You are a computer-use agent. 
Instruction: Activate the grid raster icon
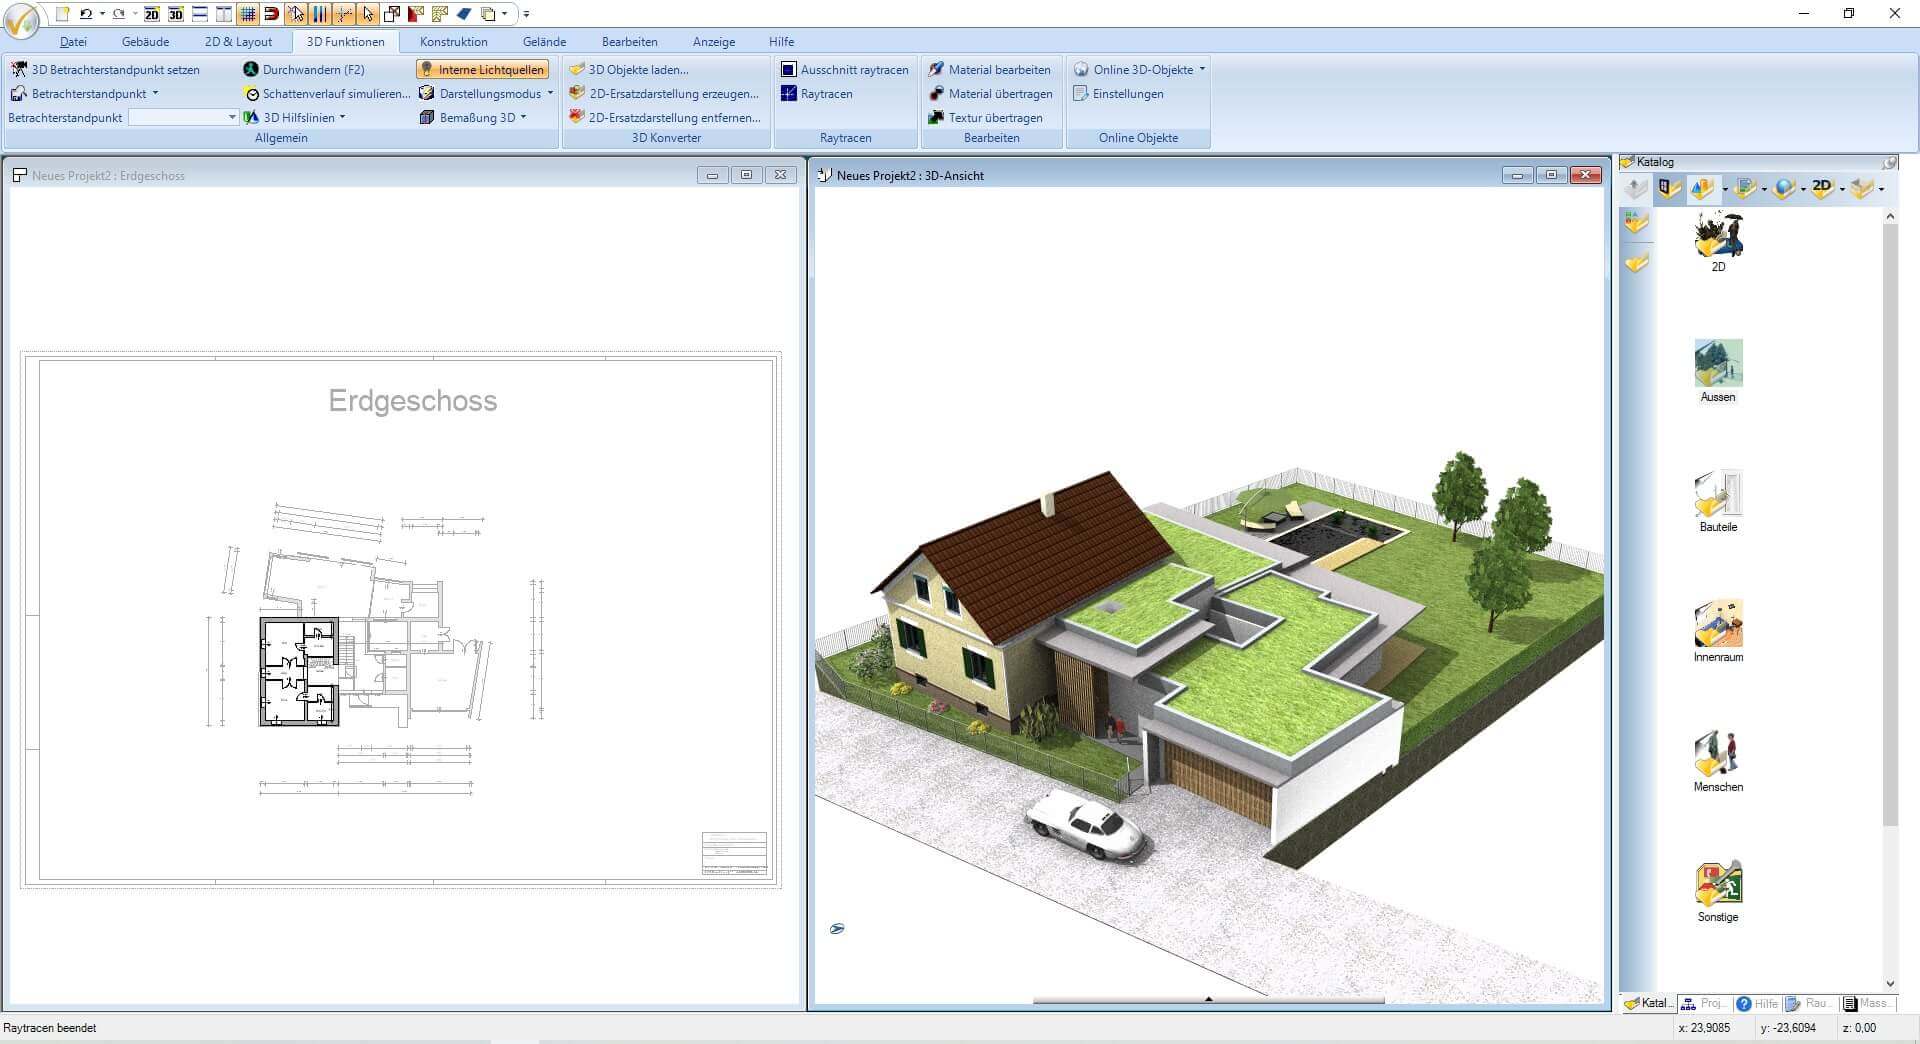(246, 14)
